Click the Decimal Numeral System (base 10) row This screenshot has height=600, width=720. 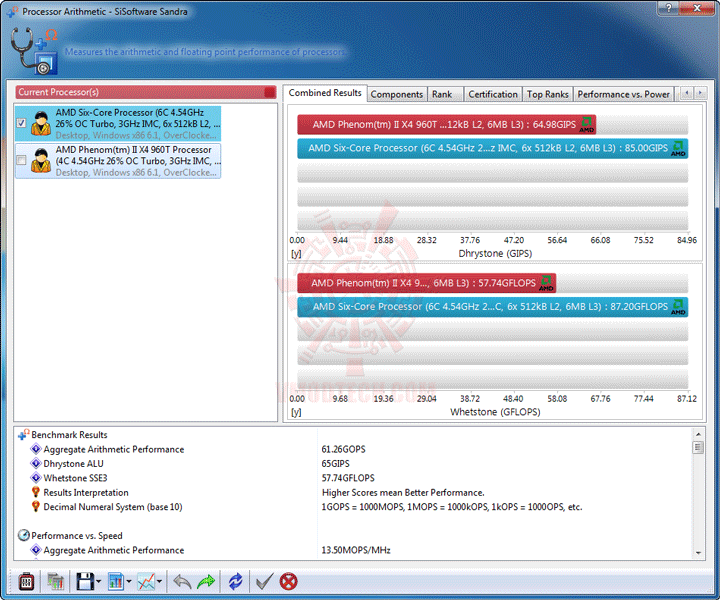point(354,506)
